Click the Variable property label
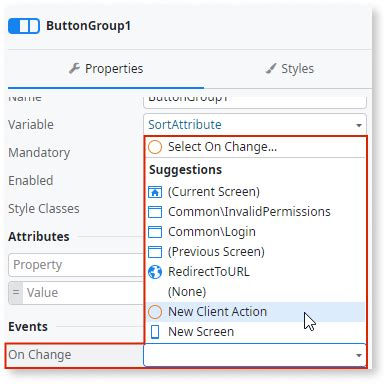 (x=31, y=125)
